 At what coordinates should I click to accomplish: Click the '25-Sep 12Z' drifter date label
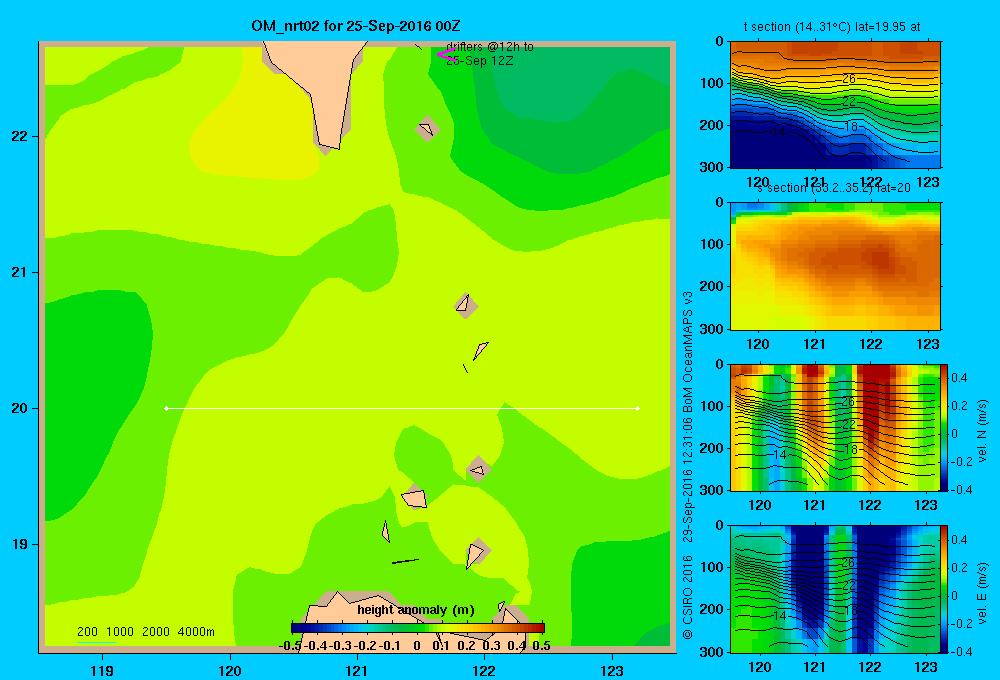click(x=480, y=61)
